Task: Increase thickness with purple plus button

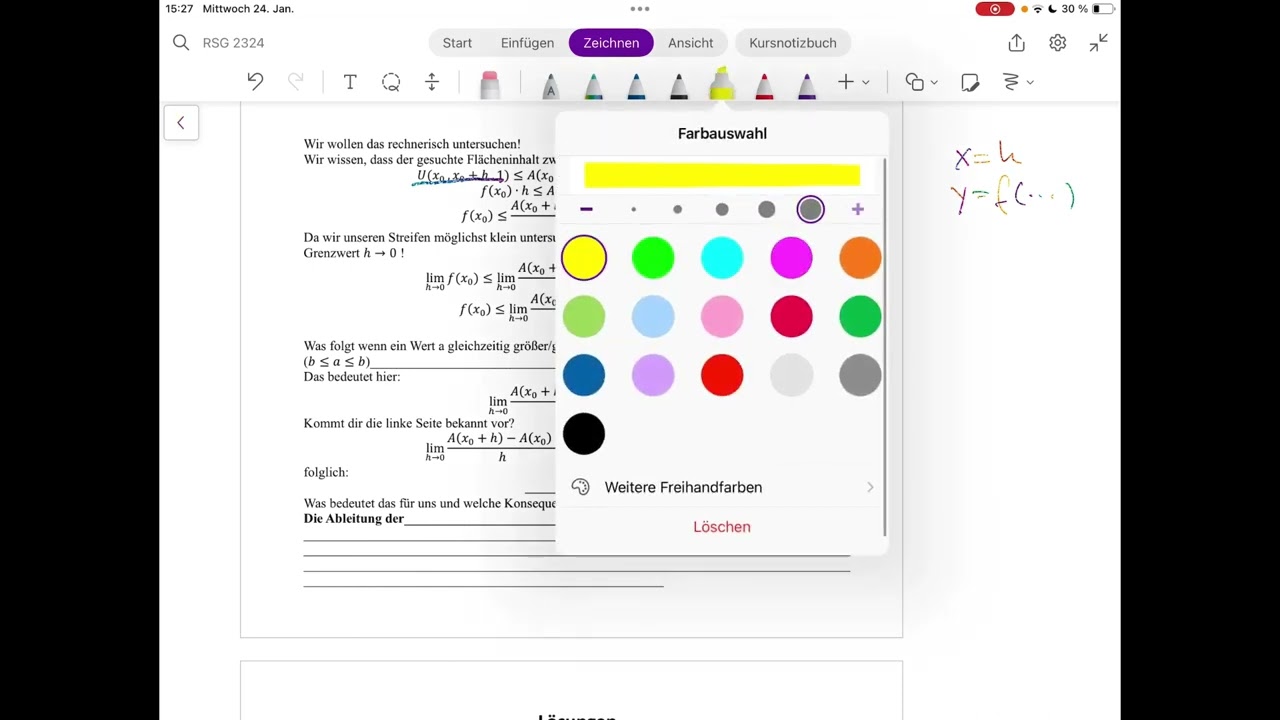Action: [858, 209]
